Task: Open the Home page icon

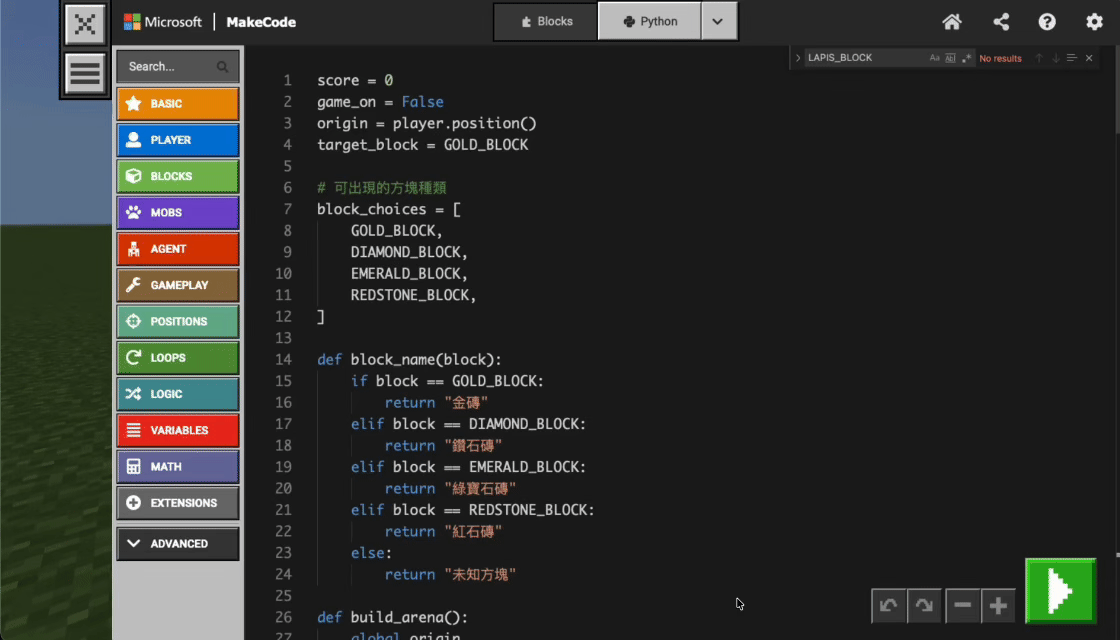Action: [x=952, y=22]
